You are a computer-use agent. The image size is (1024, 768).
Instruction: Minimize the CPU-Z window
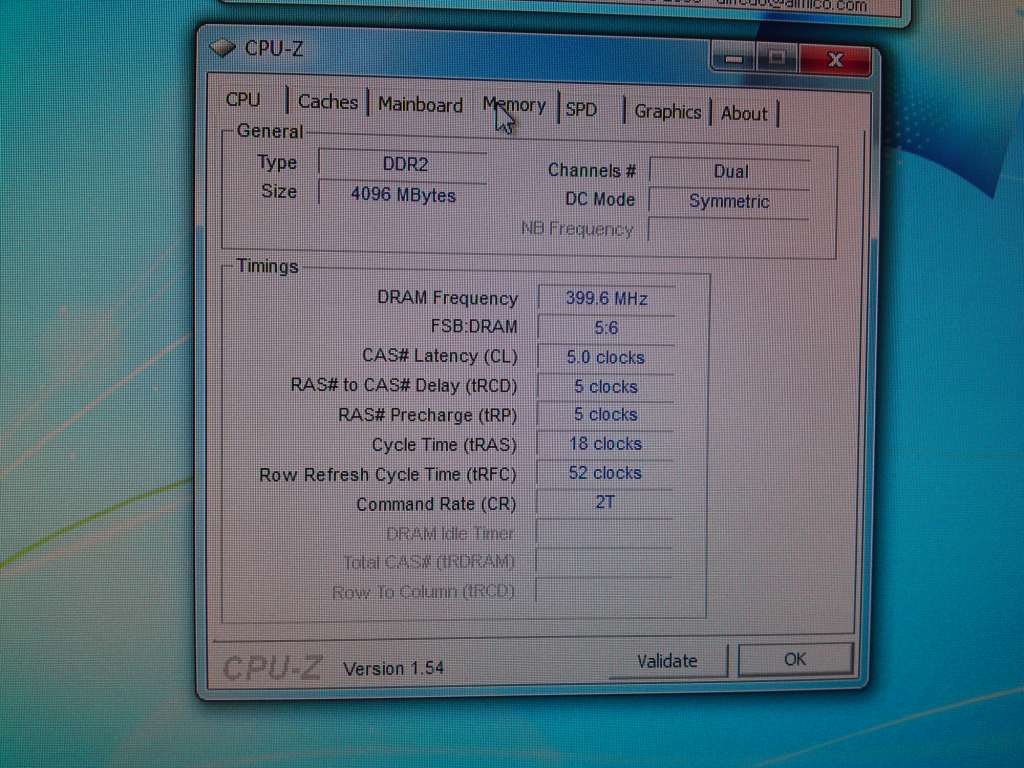click(733, 59)
